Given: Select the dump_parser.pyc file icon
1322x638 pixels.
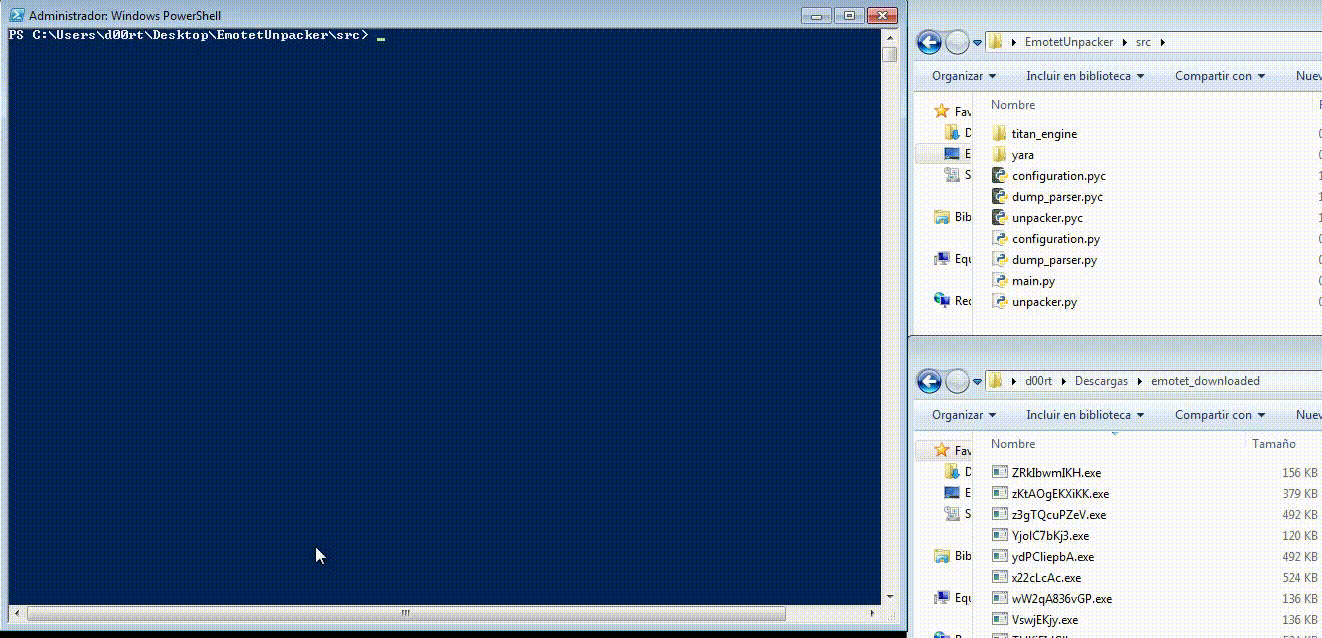Looking at the screenshot, I should [x=999, y=196].
